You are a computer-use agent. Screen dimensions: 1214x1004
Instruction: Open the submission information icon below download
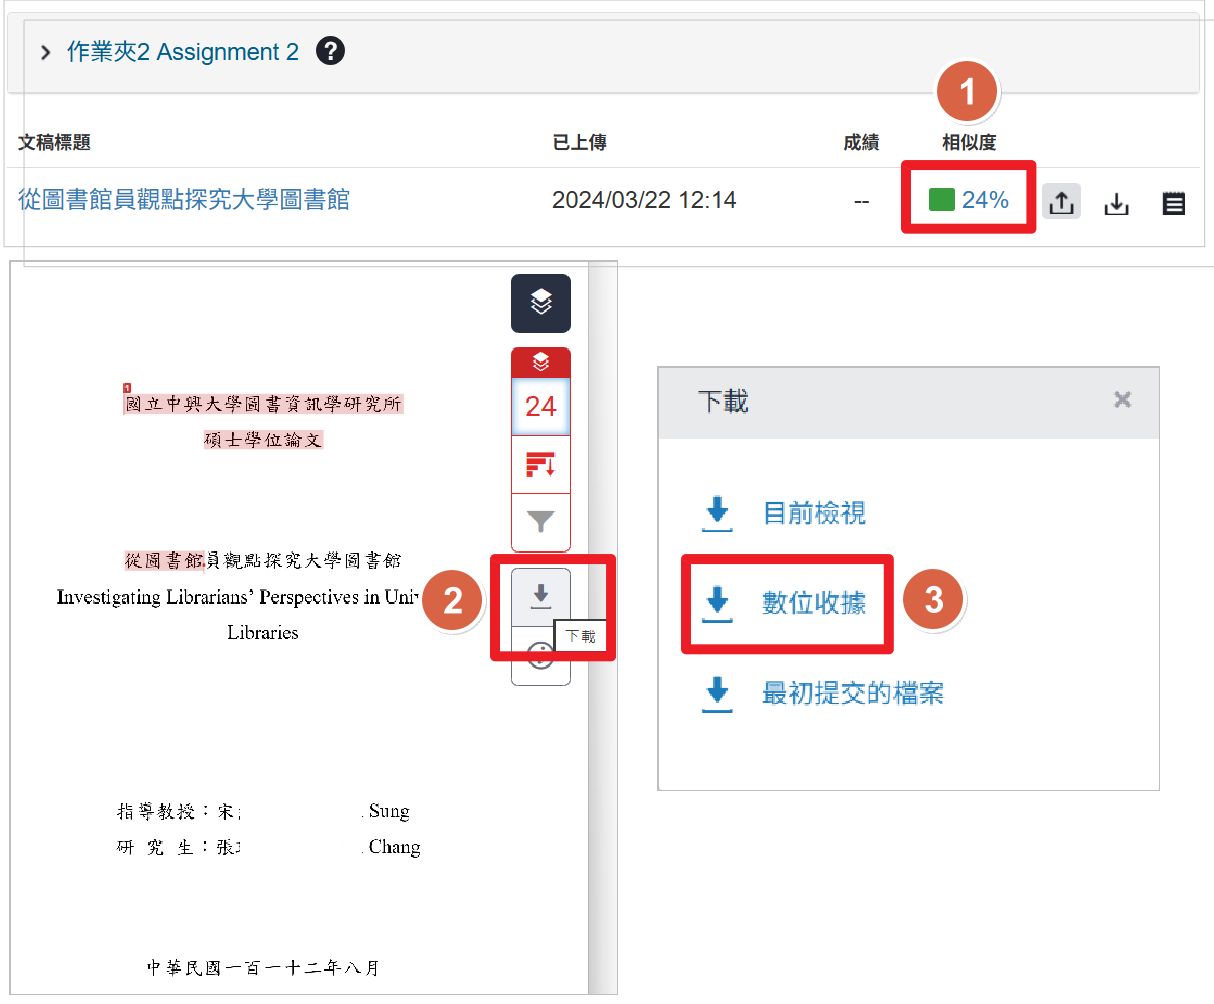point(540,655)
